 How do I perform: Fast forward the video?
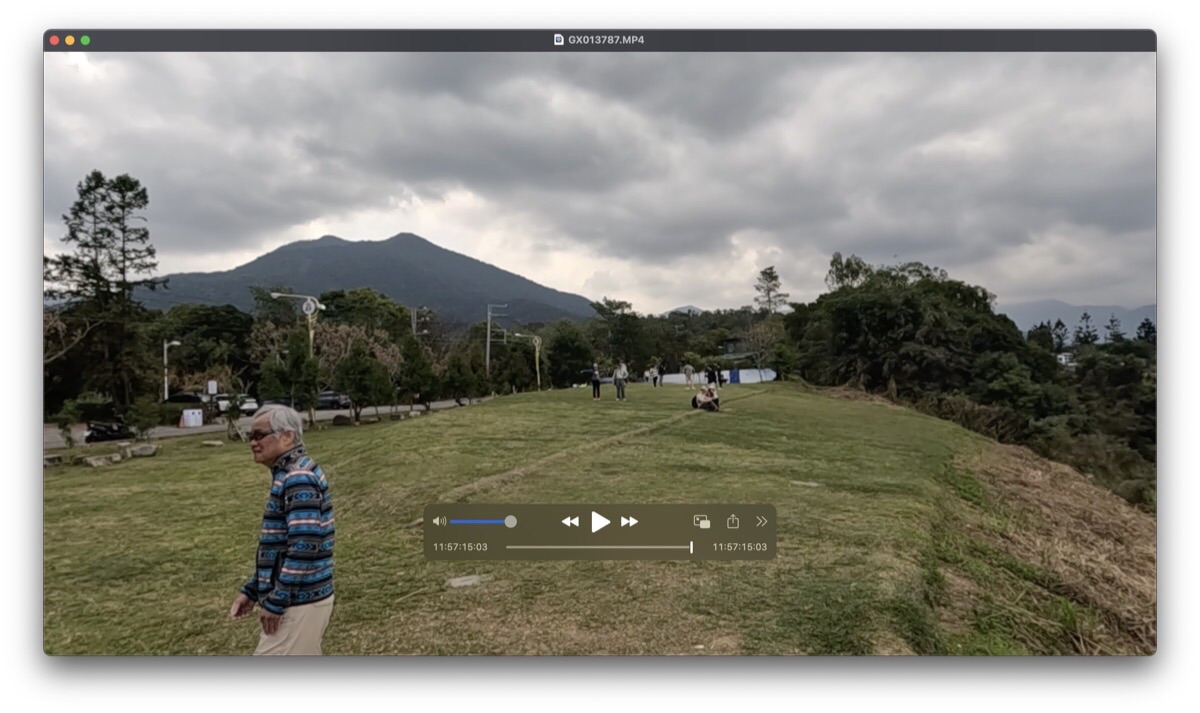click(629, 521)
